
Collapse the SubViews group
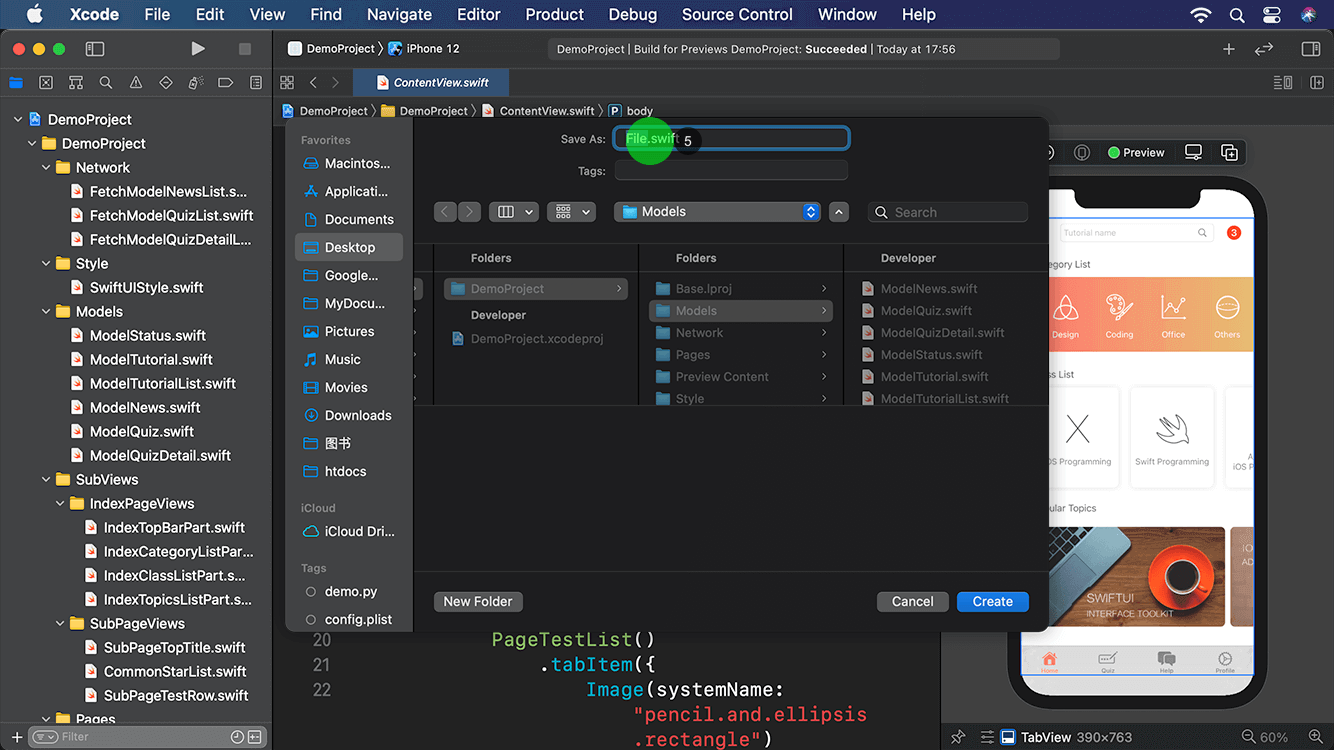click(x=46, y=479)
